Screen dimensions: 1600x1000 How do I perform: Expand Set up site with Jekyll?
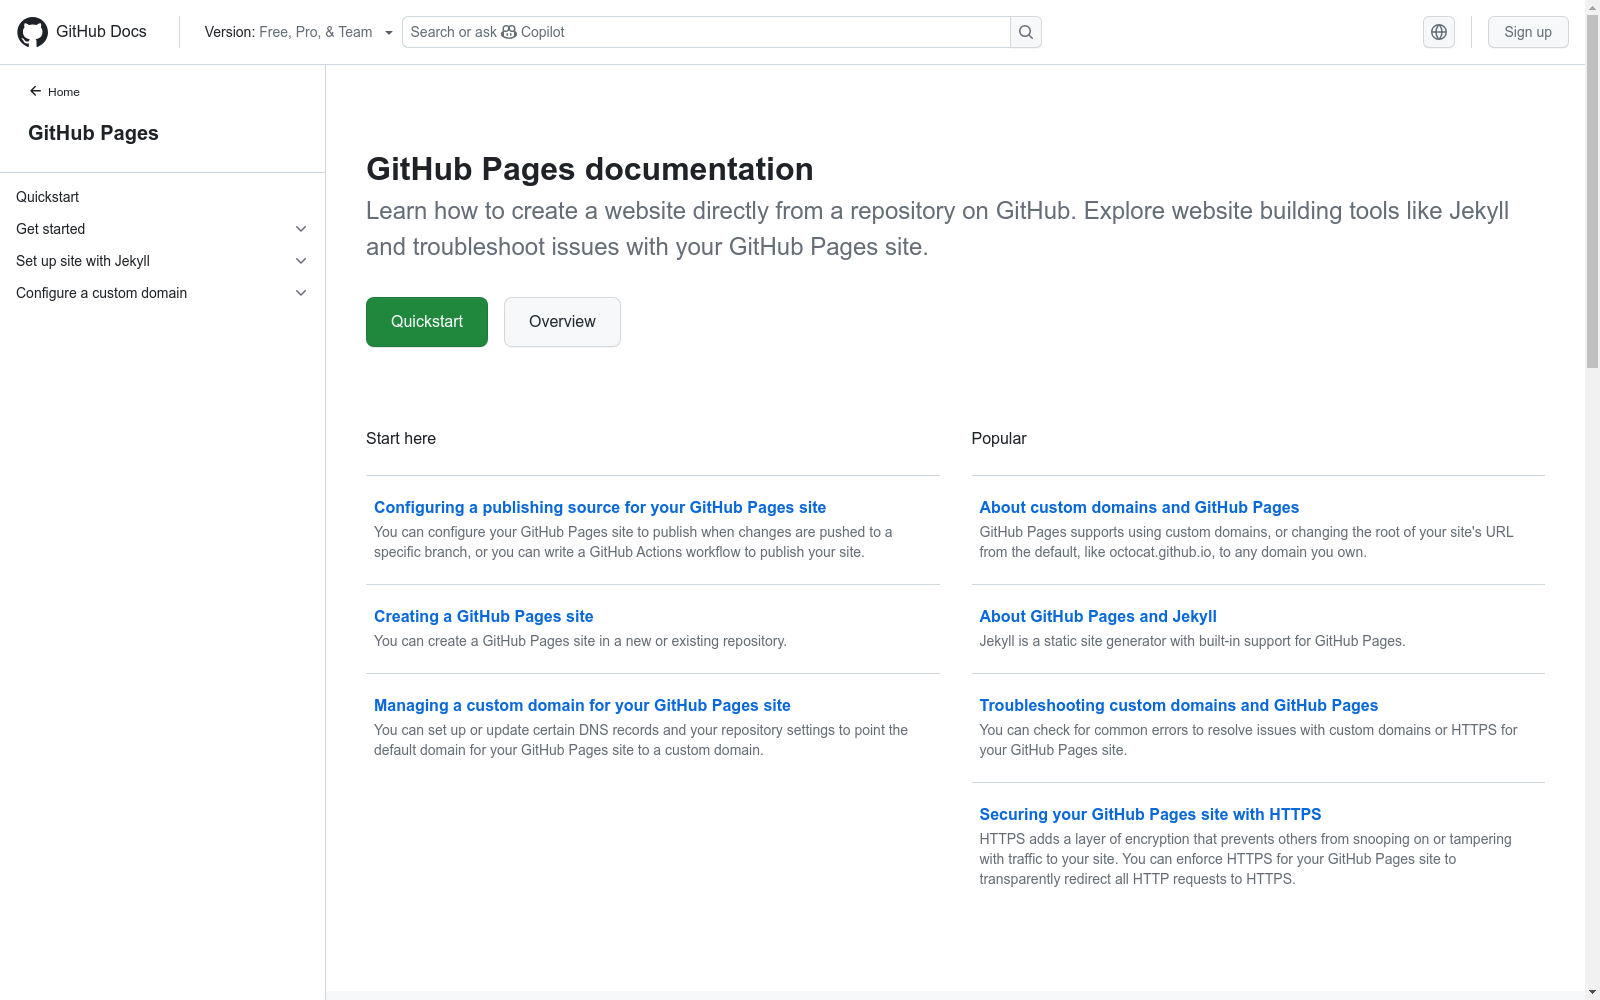point(301,261)
